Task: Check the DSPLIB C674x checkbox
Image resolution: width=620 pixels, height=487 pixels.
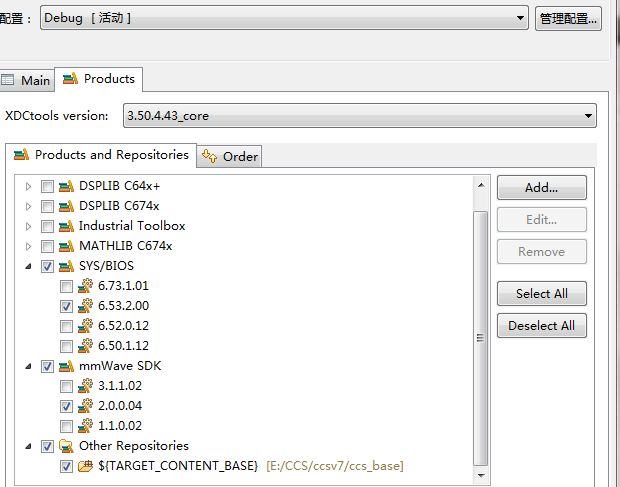Action: coord(47,206)
